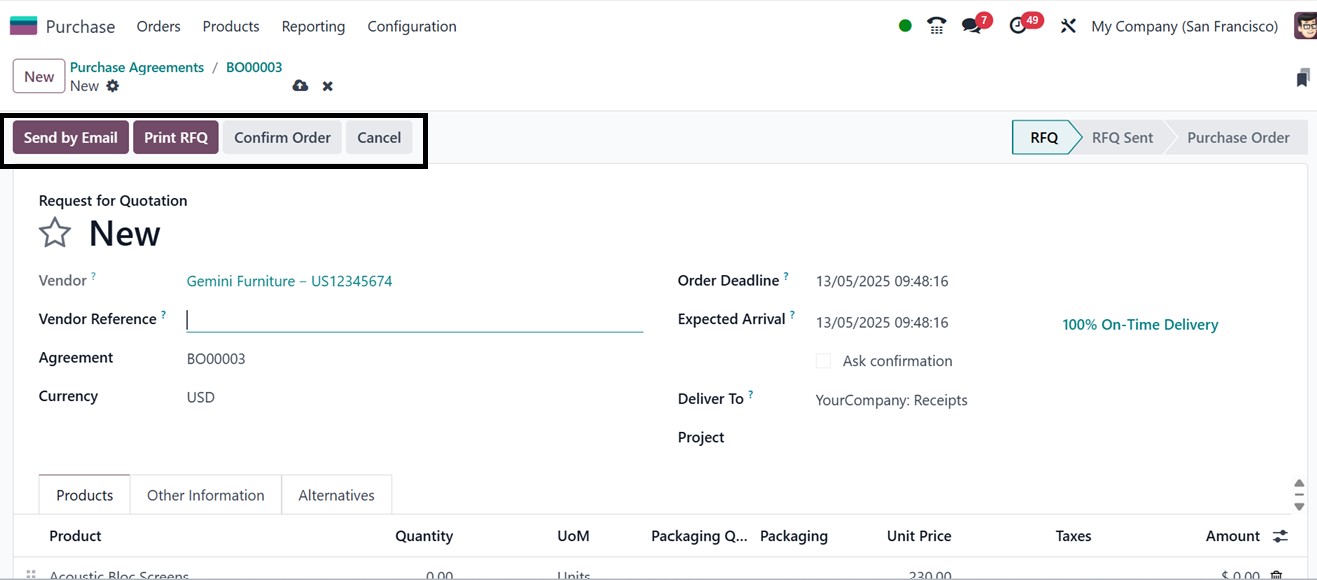Open the gear actions menu beside New
Image resolution: width=1317 pixels, height=580 pixels.
pos(113,86)
